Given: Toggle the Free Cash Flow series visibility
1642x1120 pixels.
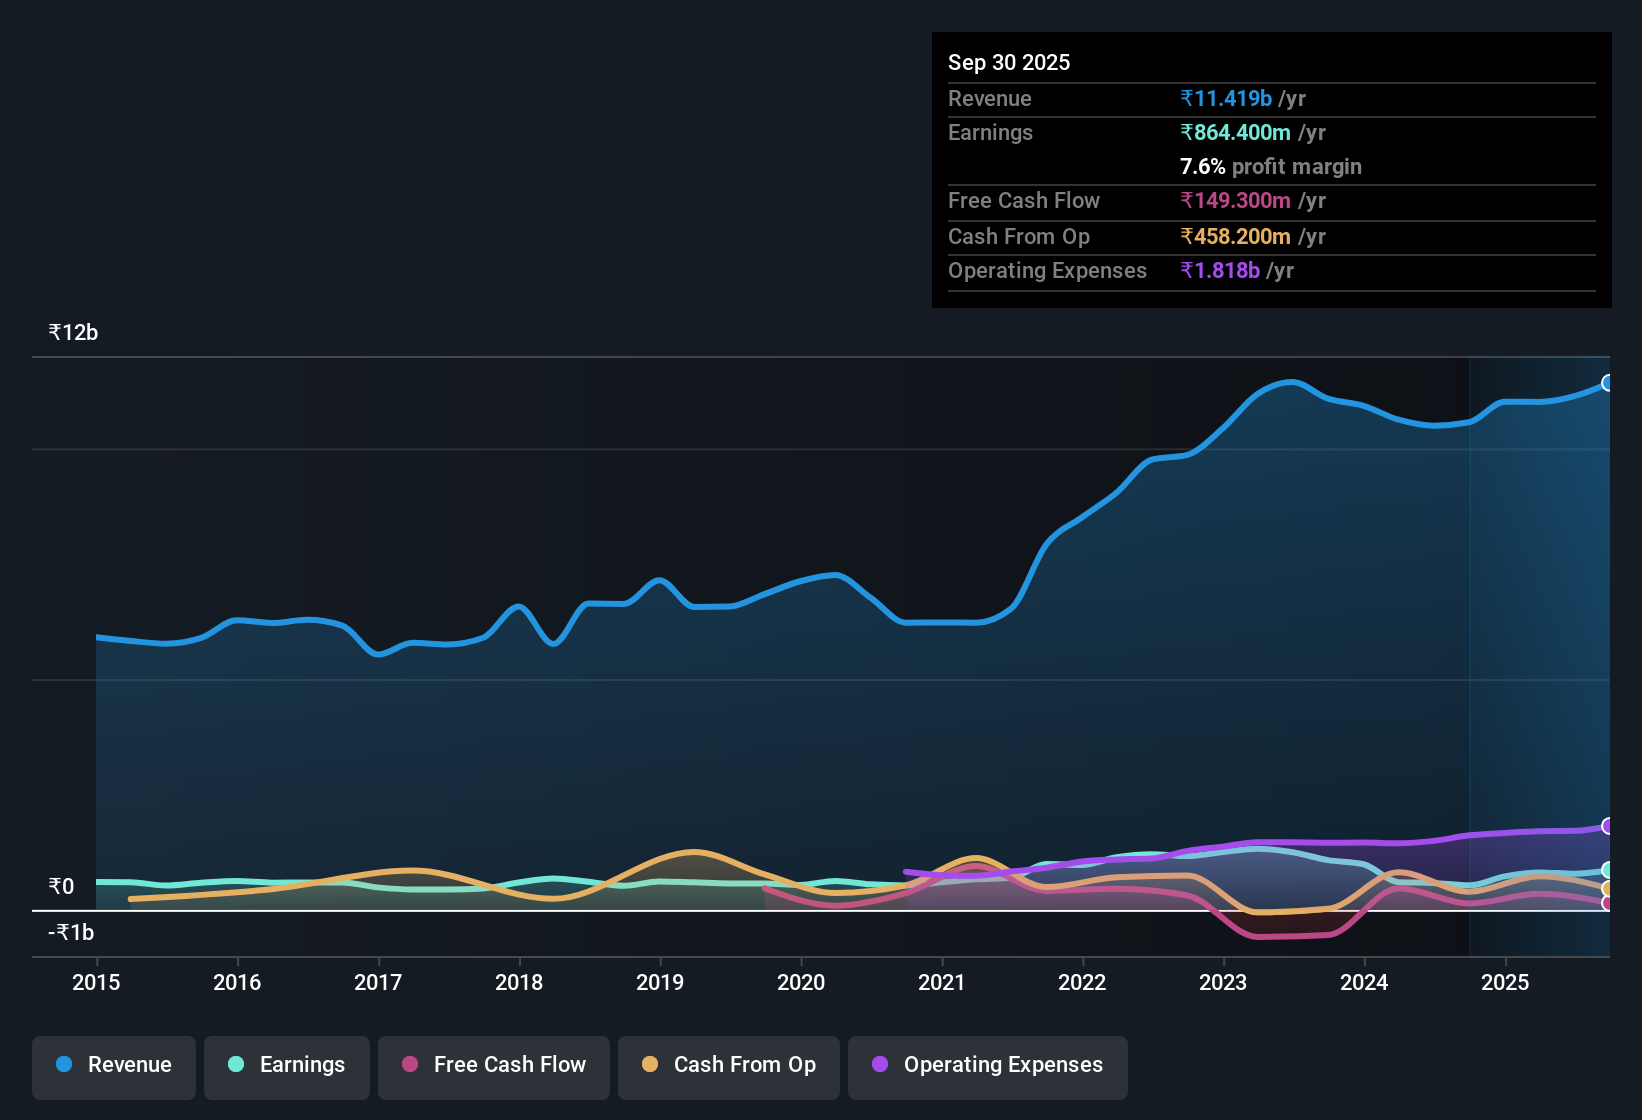Looking at the screenshot, I should click(x=493, y=1065).
